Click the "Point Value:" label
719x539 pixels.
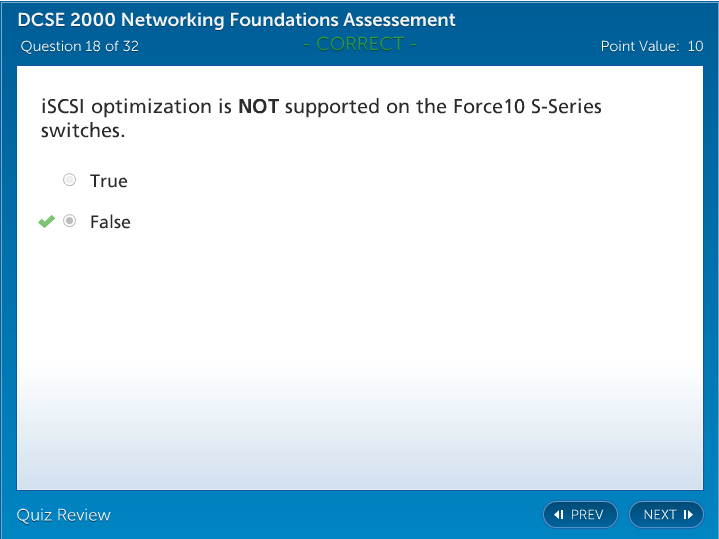[x=640, y=46]
